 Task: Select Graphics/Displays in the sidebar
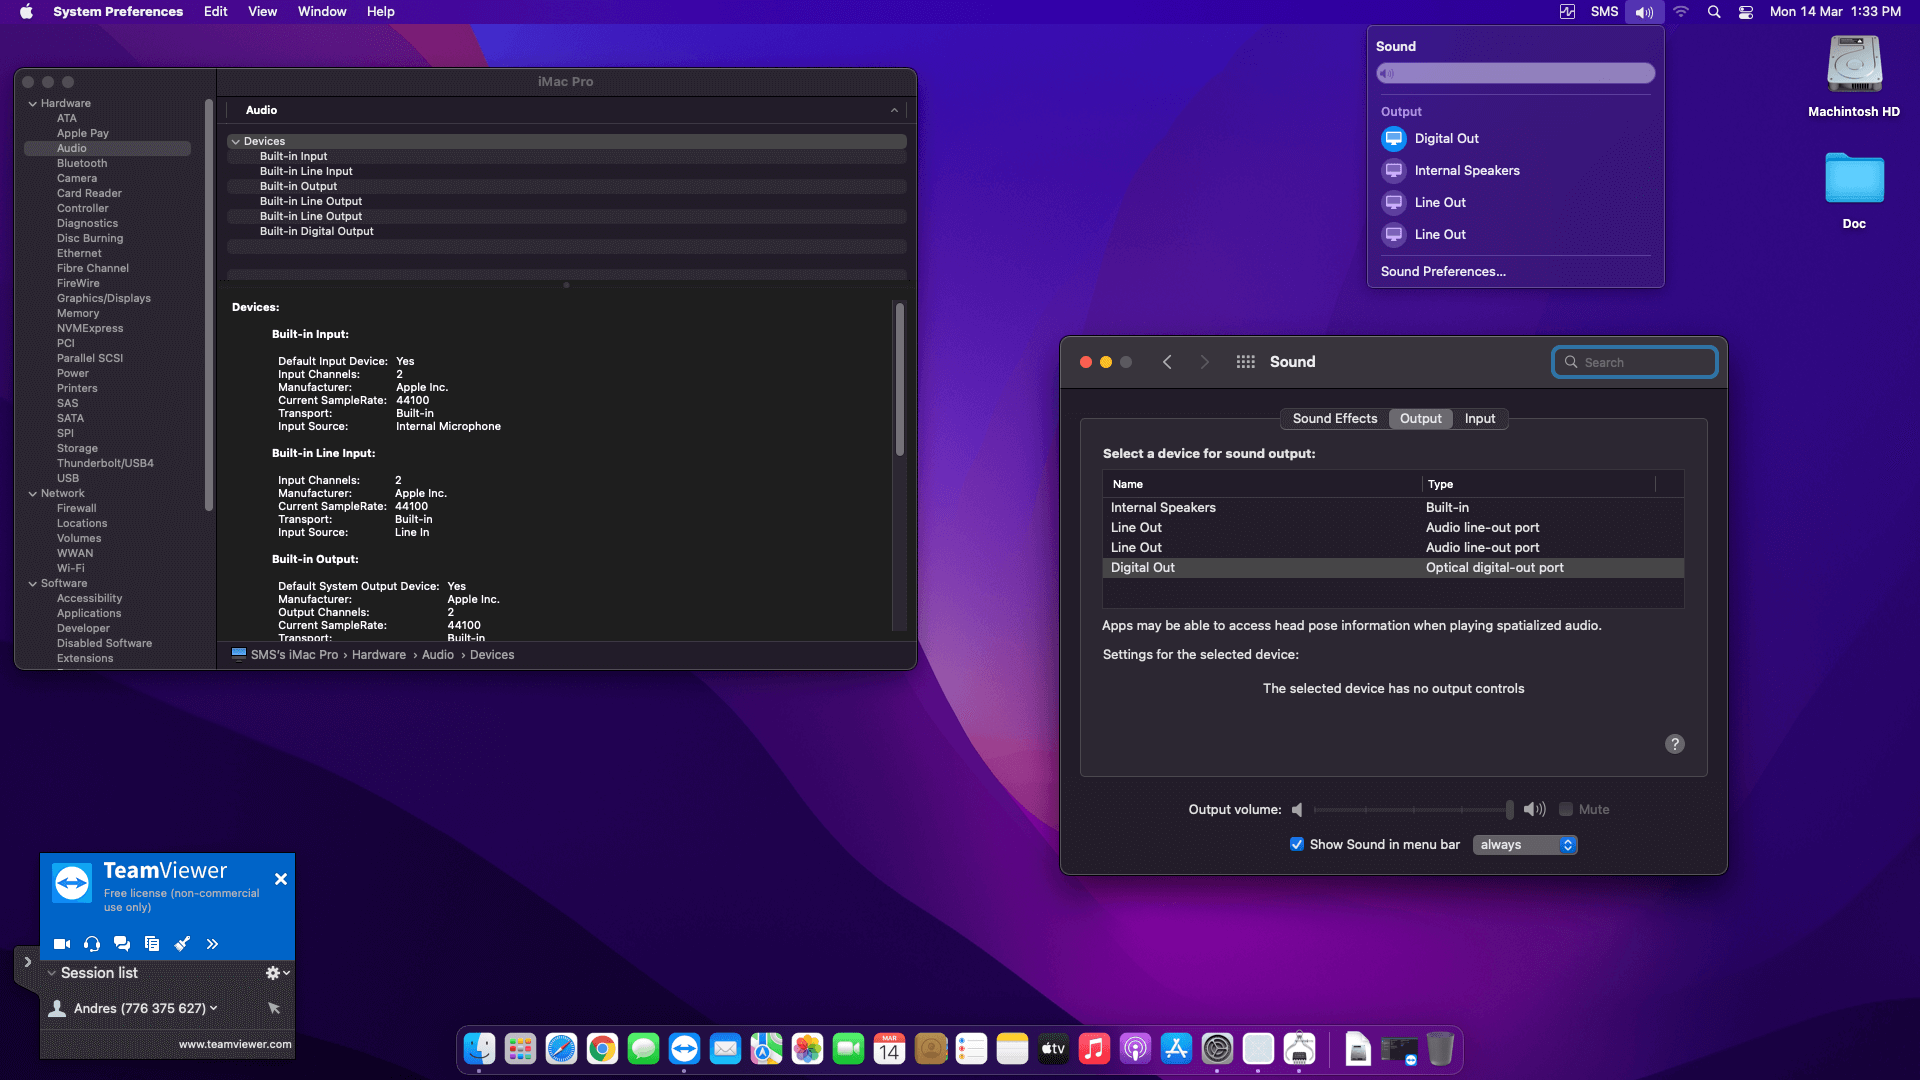[104, 299]
